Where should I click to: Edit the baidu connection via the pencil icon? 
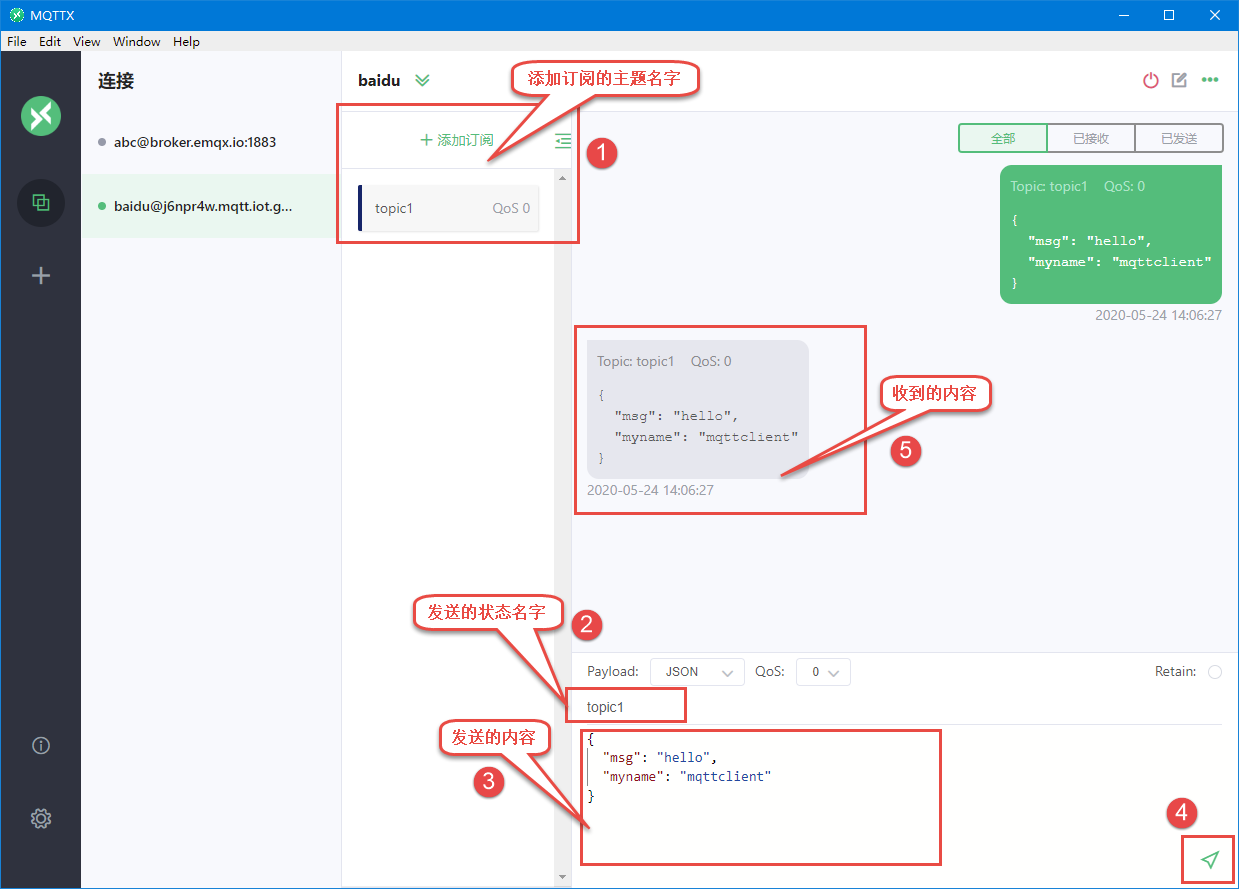[x=1179, y=80]
